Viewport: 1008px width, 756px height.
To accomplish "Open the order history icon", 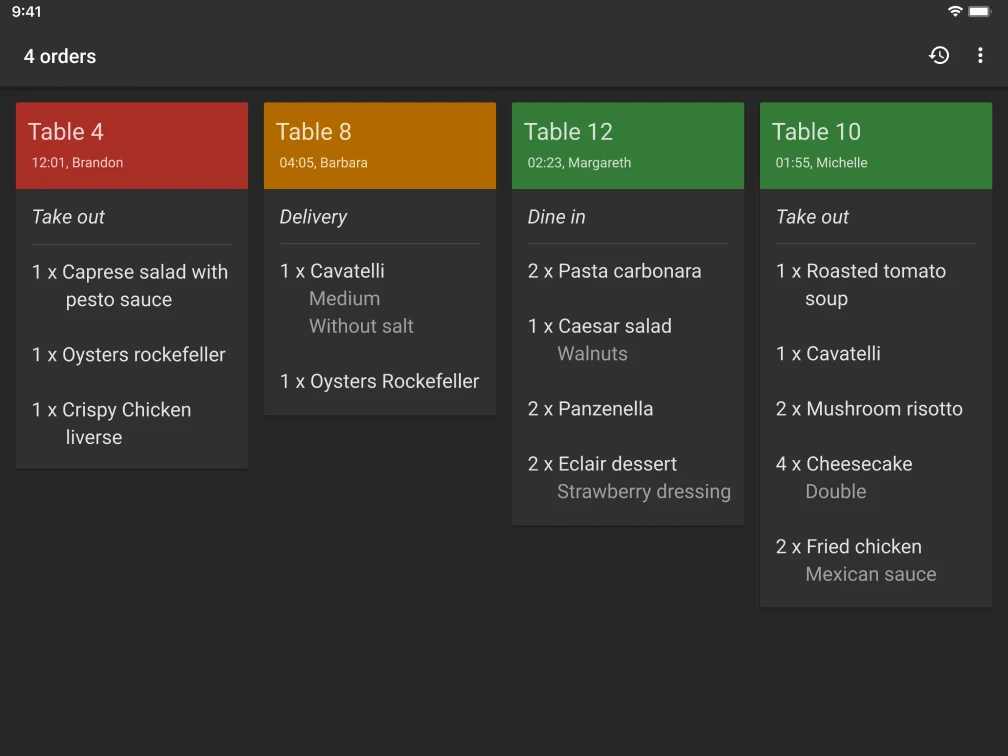I will [x=939, y=56].
